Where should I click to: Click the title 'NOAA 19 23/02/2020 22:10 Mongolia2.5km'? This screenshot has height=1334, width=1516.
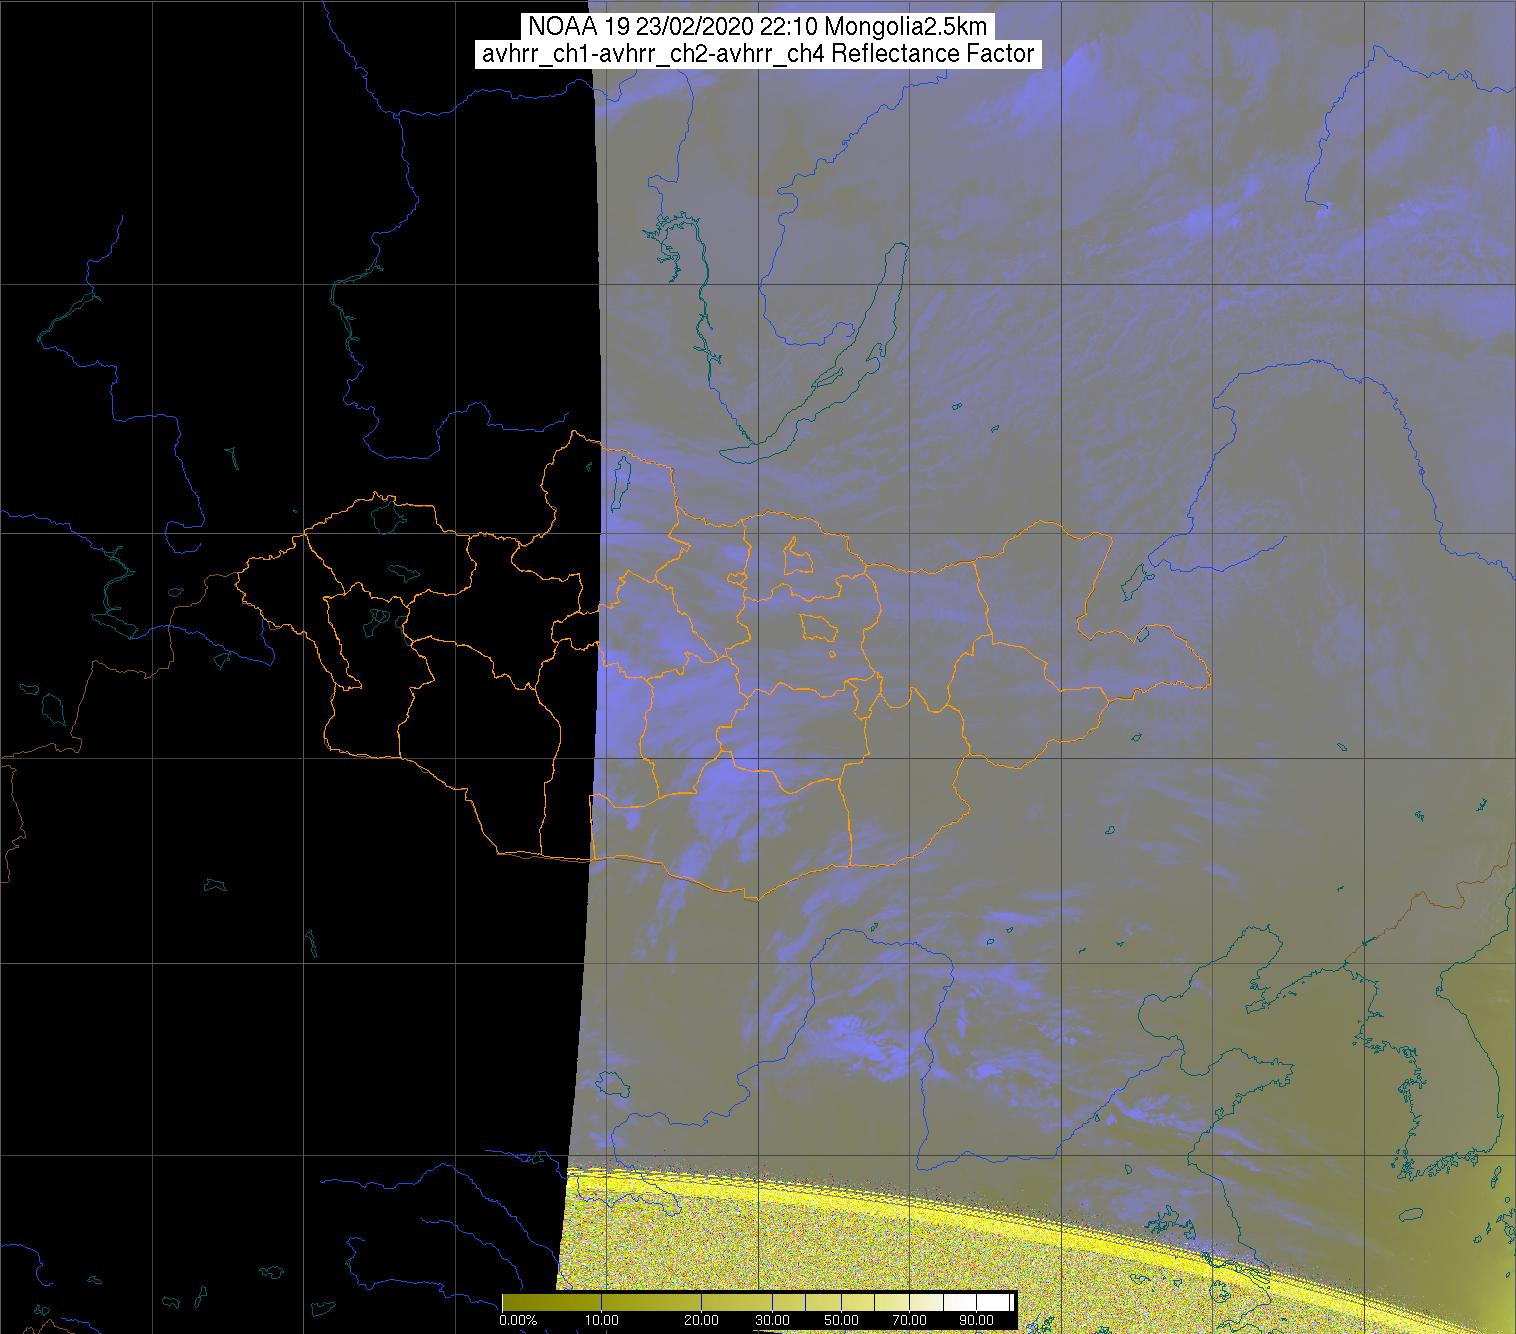[758, 27]
